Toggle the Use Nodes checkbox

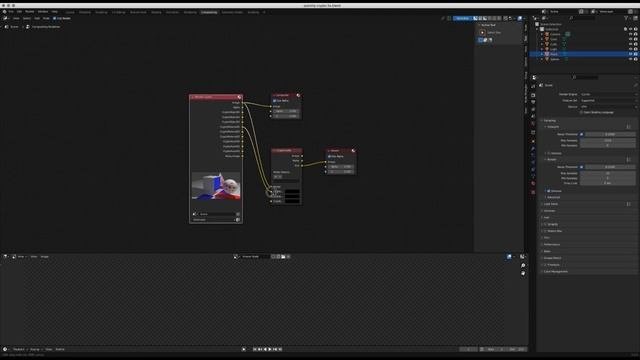coord(55,18)
